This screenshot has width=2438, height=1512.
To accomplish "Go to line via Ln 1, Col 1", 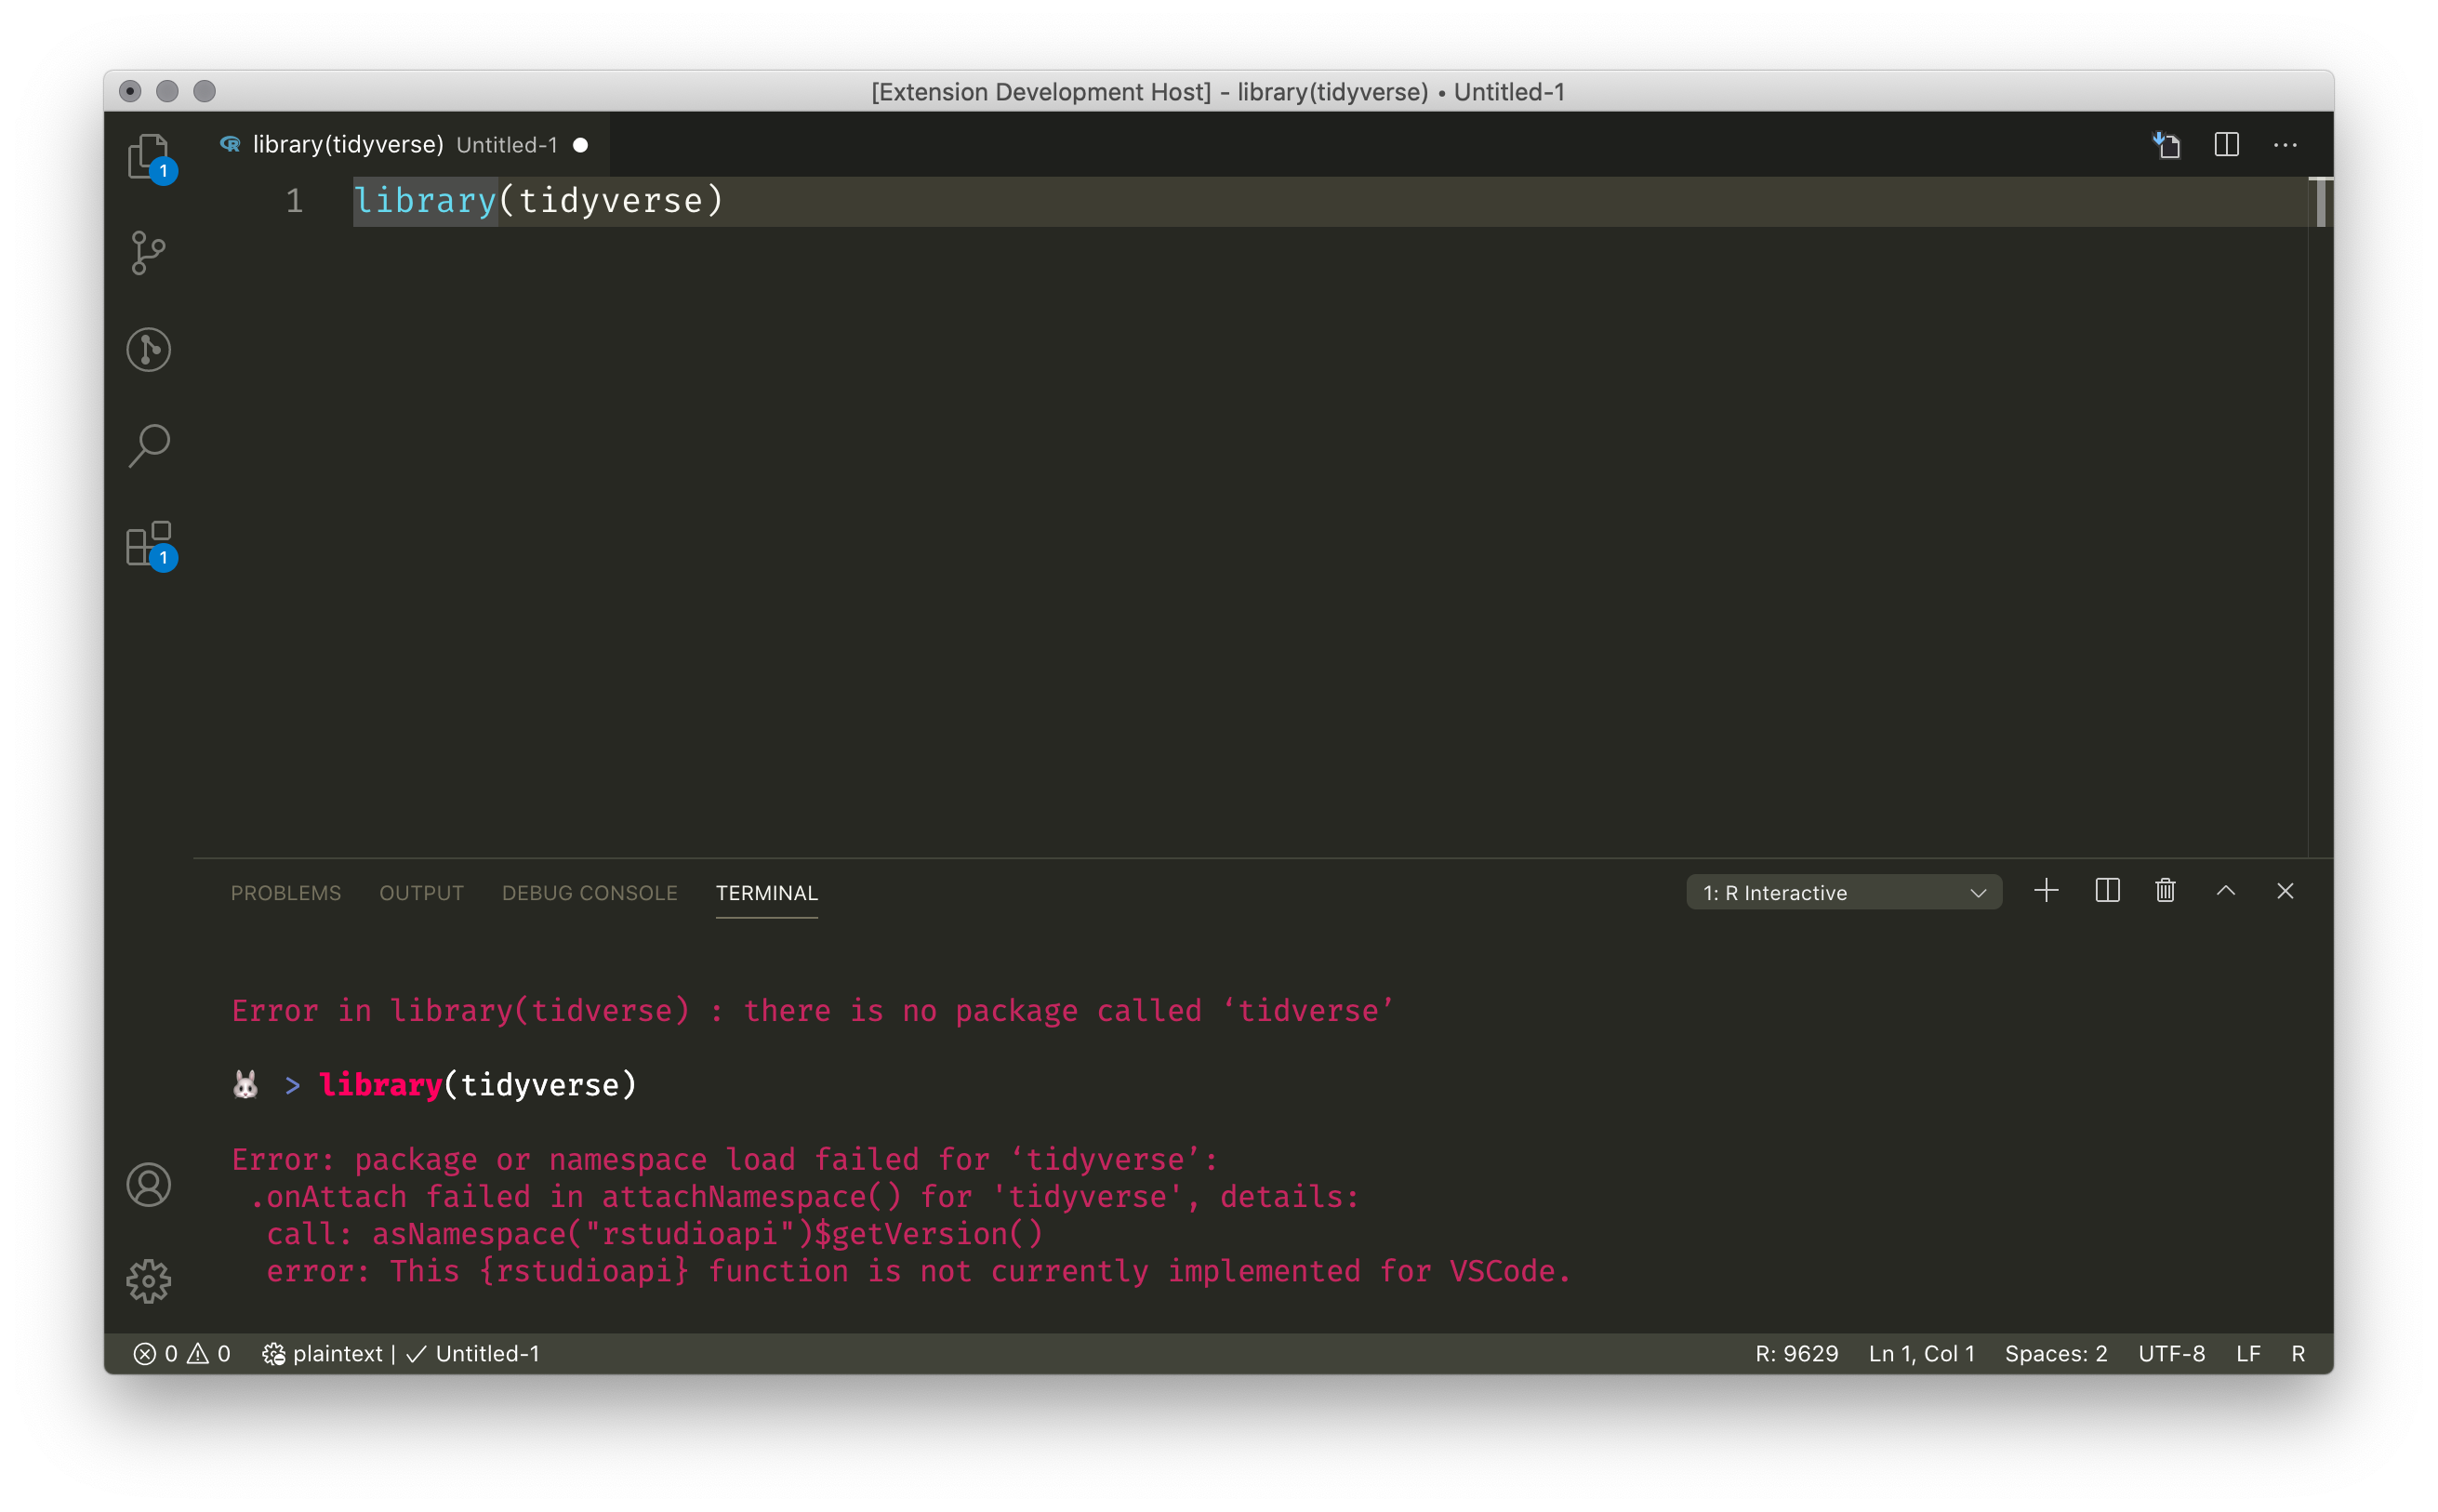I will coord(1921,1353).
